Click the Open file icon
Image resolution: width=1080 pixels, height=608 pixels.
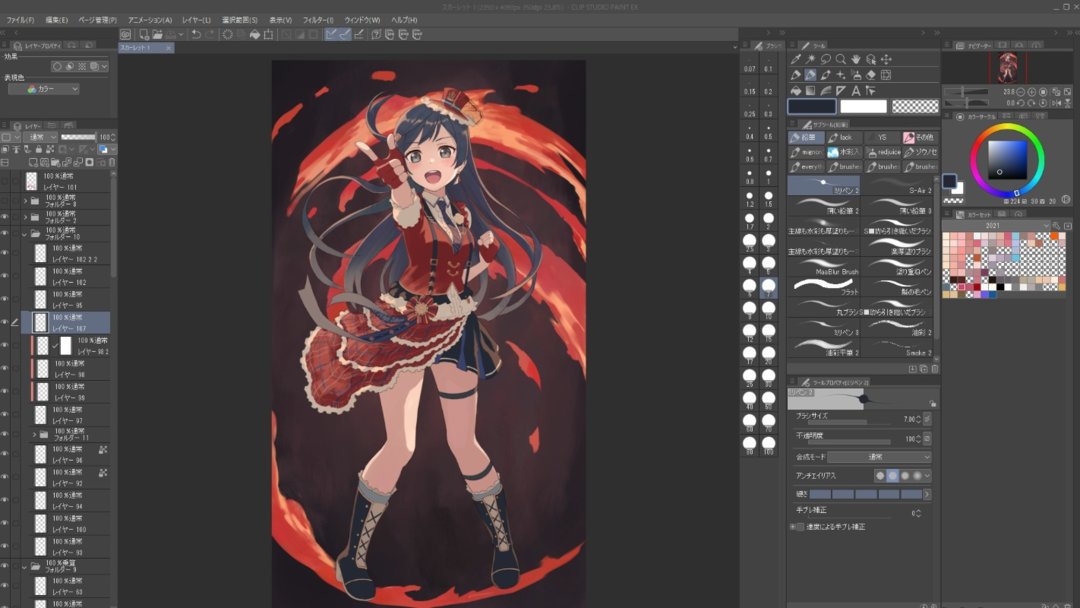[x=158, y=34]
